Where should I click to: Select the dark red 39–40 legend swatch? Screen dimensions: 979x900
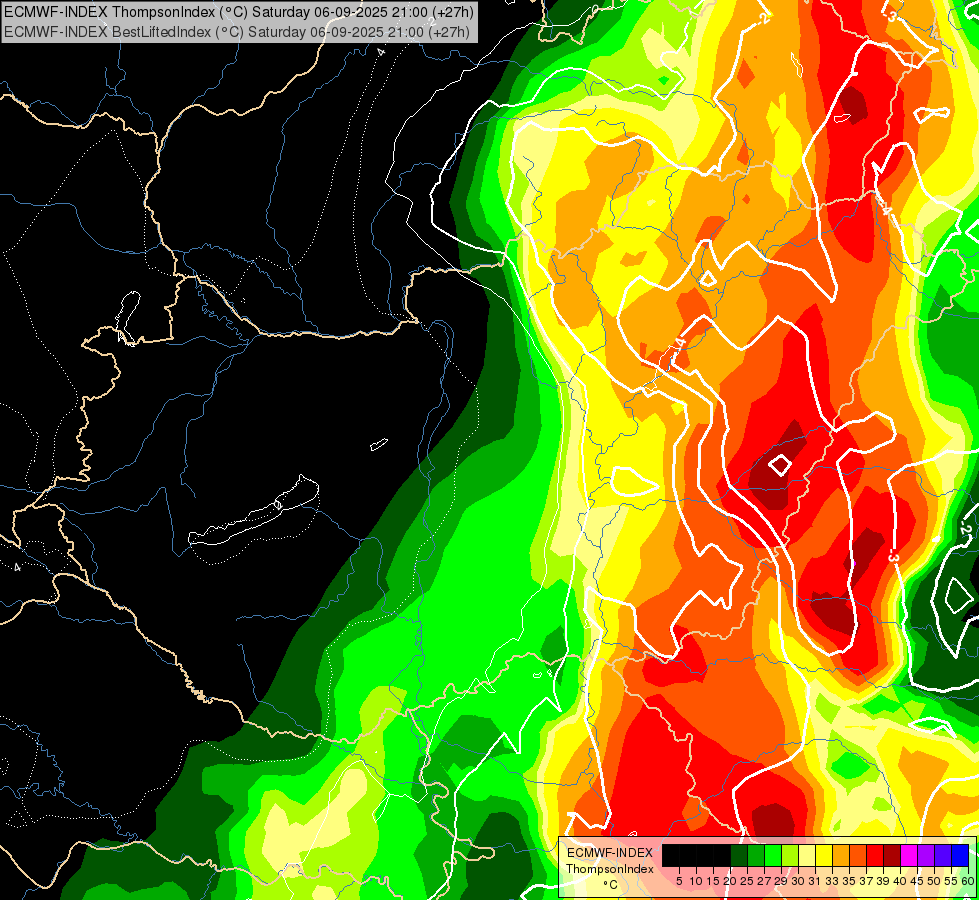coord(892,856)
